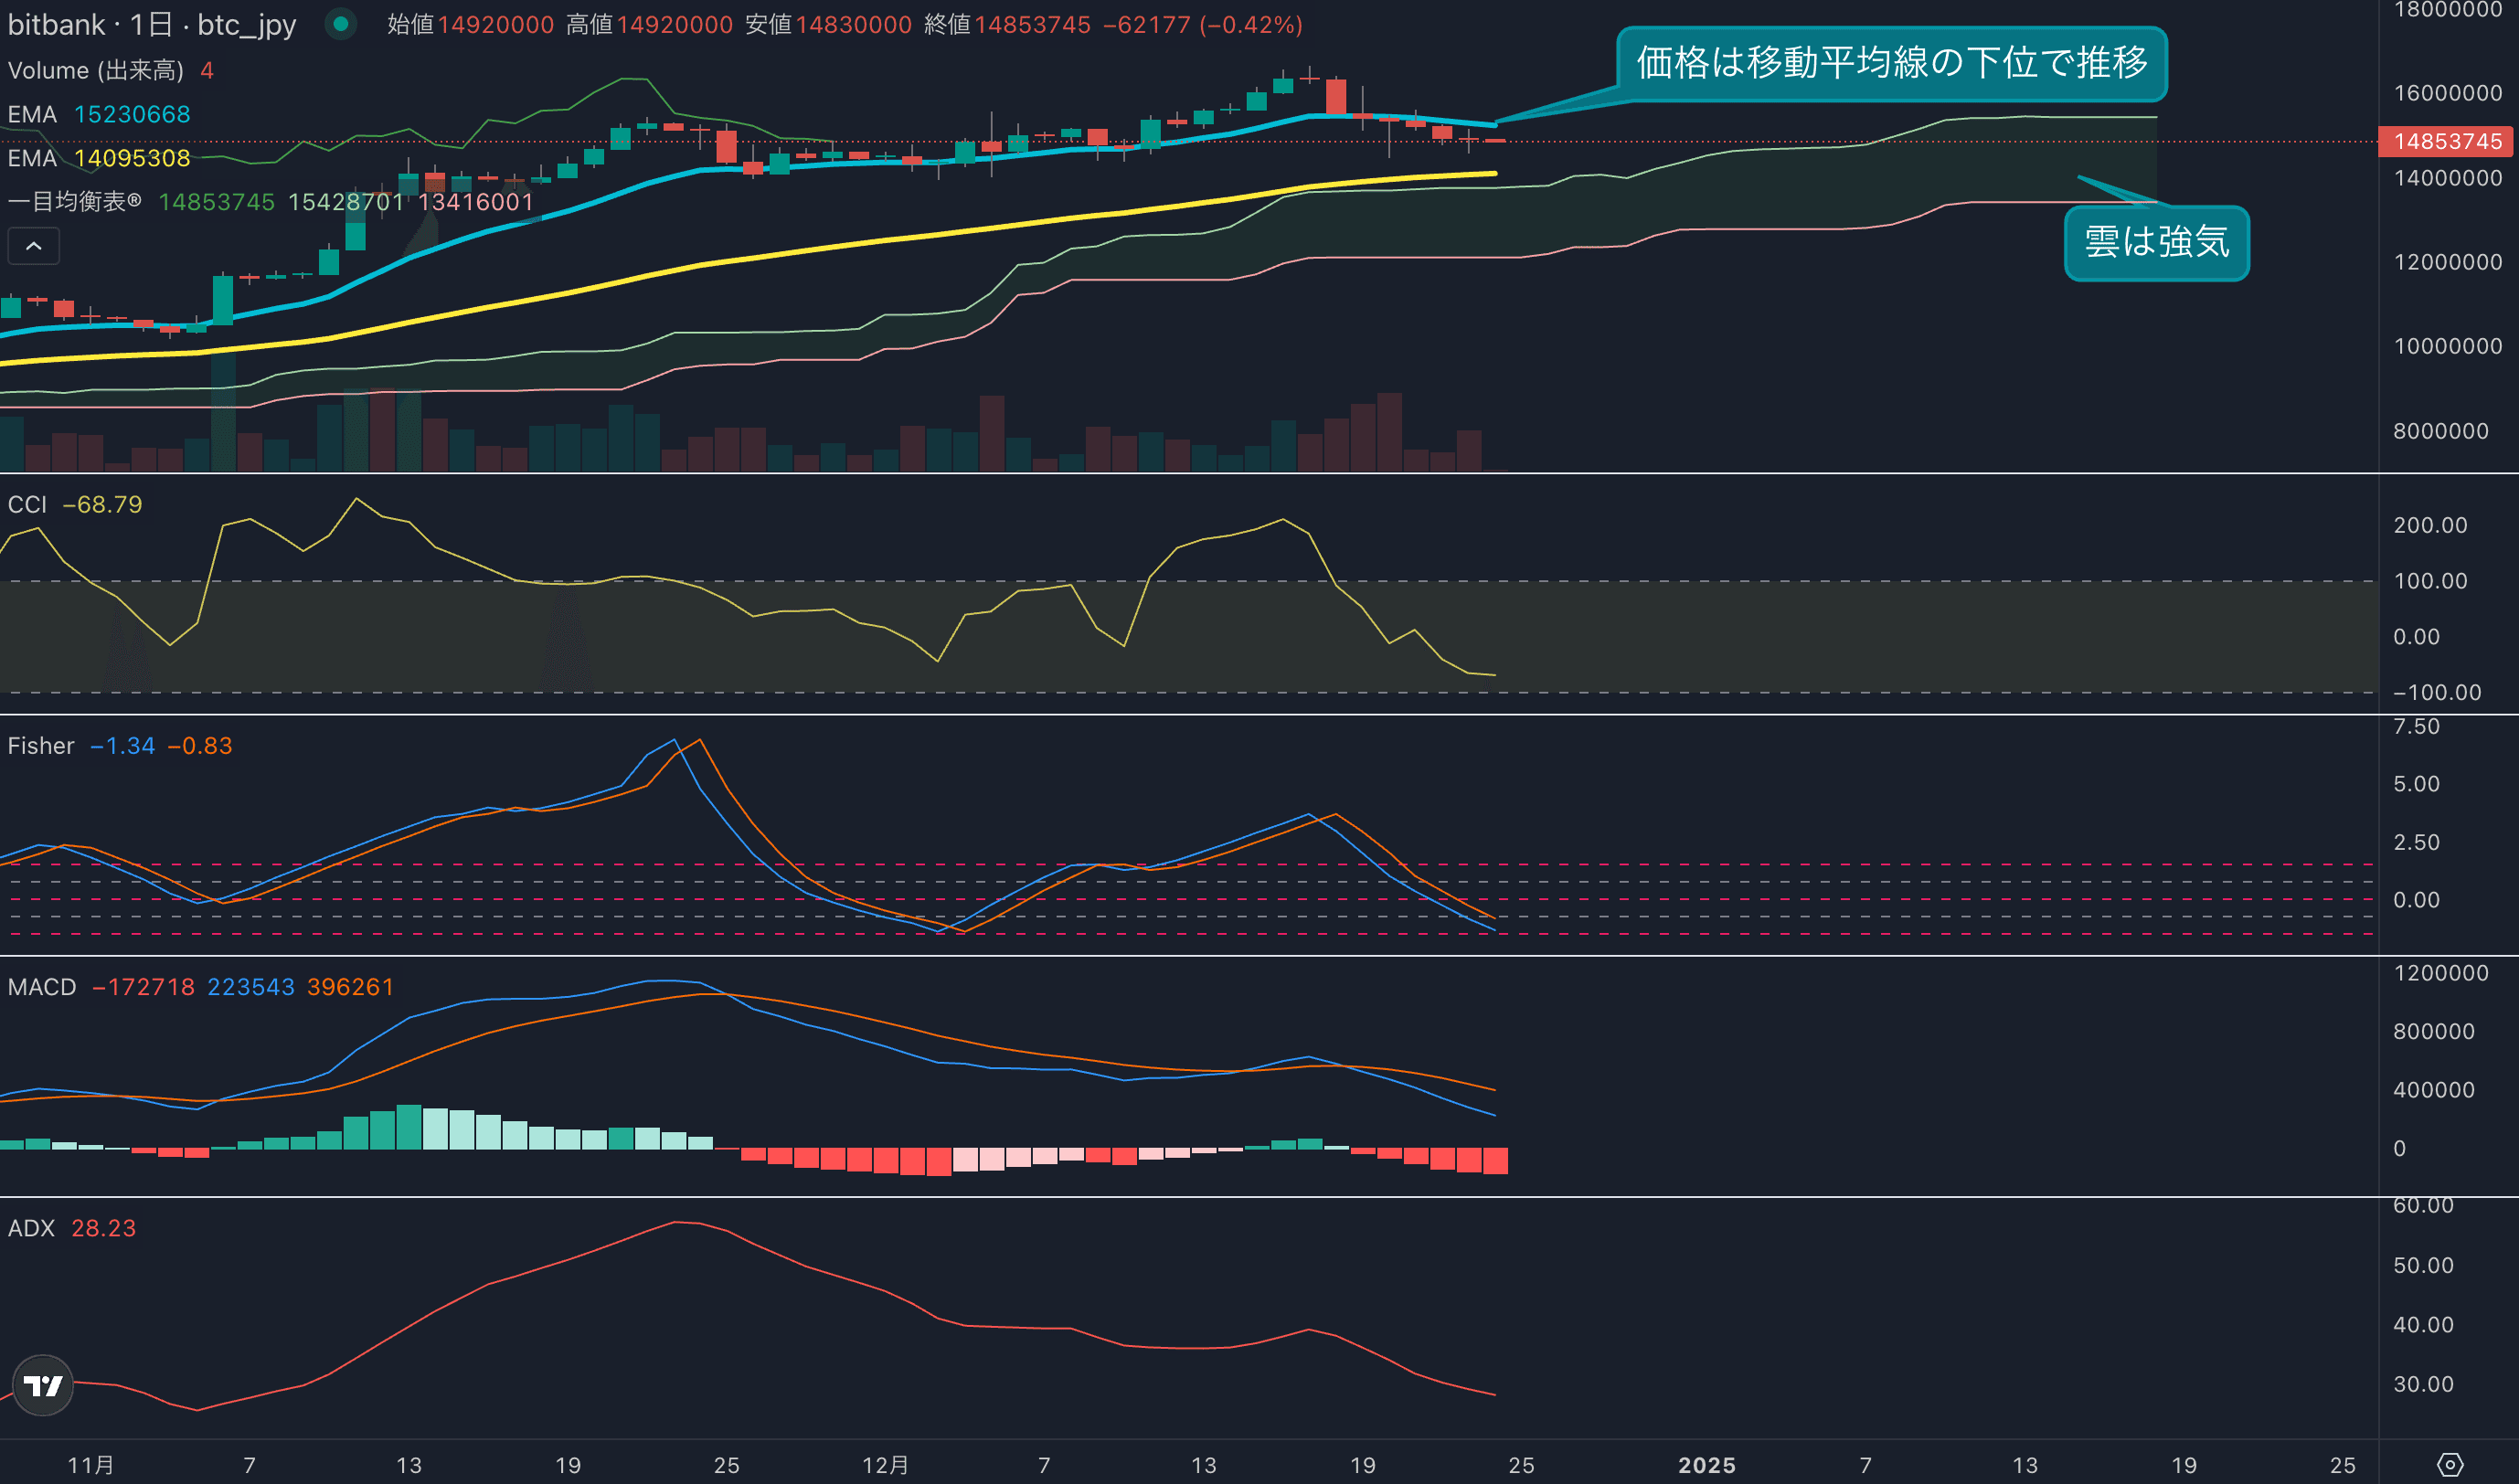This screenshot has width=2519, height=1484.
Task: Select the bitbank btc_jpy symbol title
Action: click(152, 24)
